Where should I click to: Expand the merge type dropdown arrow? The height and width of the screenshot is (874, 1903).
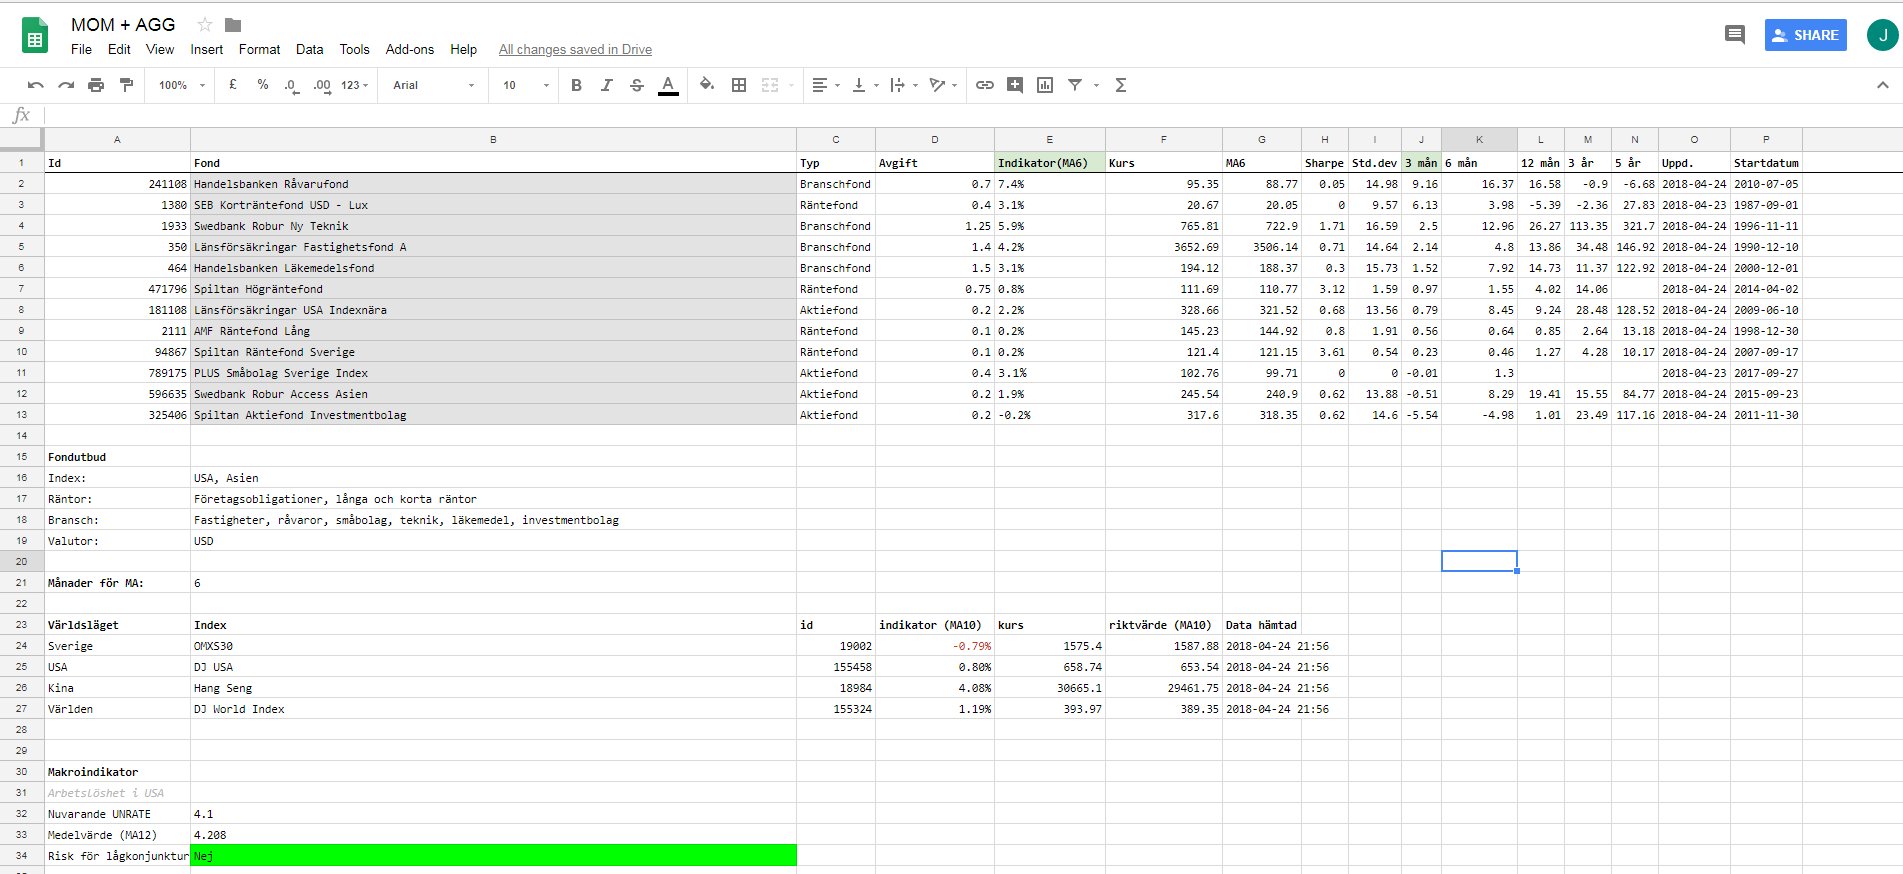(x=791, y=85)
